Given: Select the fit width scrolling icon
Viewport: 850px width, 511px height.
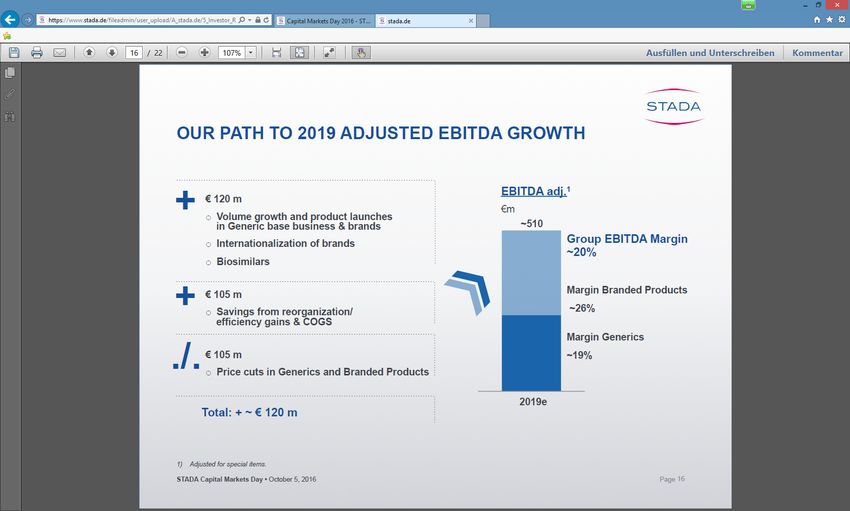Looking at the screenshot, I should 276,53.
